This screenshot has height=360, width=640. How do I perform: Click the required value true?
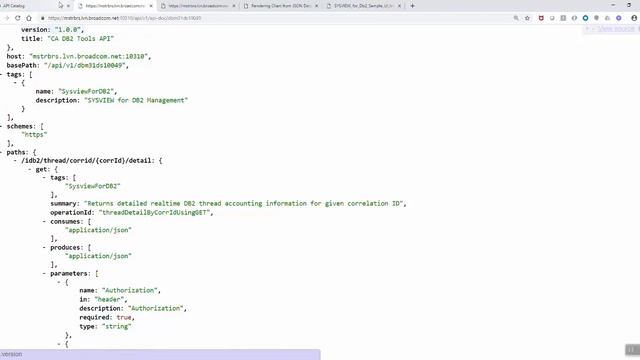click(x=124, y=318)
